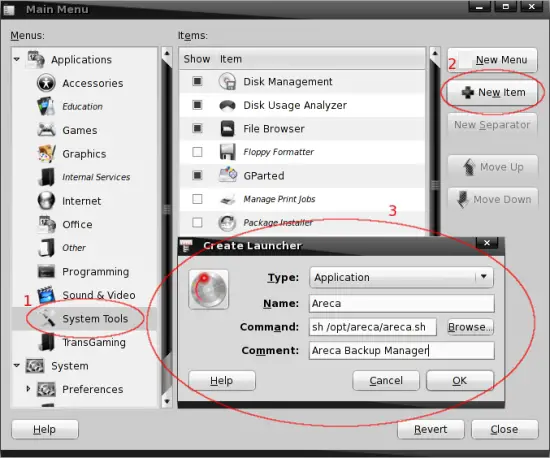
Task: Click the Programming category icon
Action: tap(46, 271)
